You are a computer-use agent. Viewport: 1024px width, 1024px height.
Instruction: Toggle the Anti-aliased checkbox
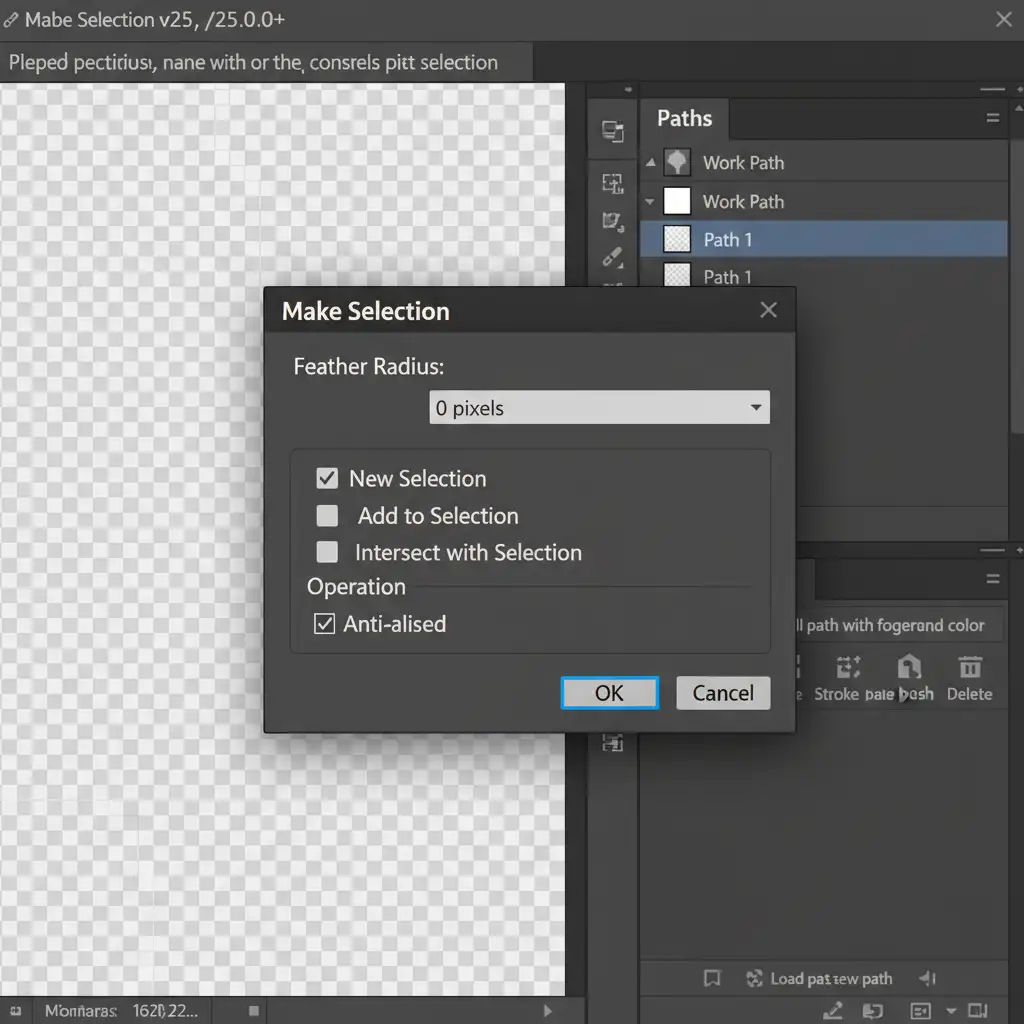click(325, 624)
